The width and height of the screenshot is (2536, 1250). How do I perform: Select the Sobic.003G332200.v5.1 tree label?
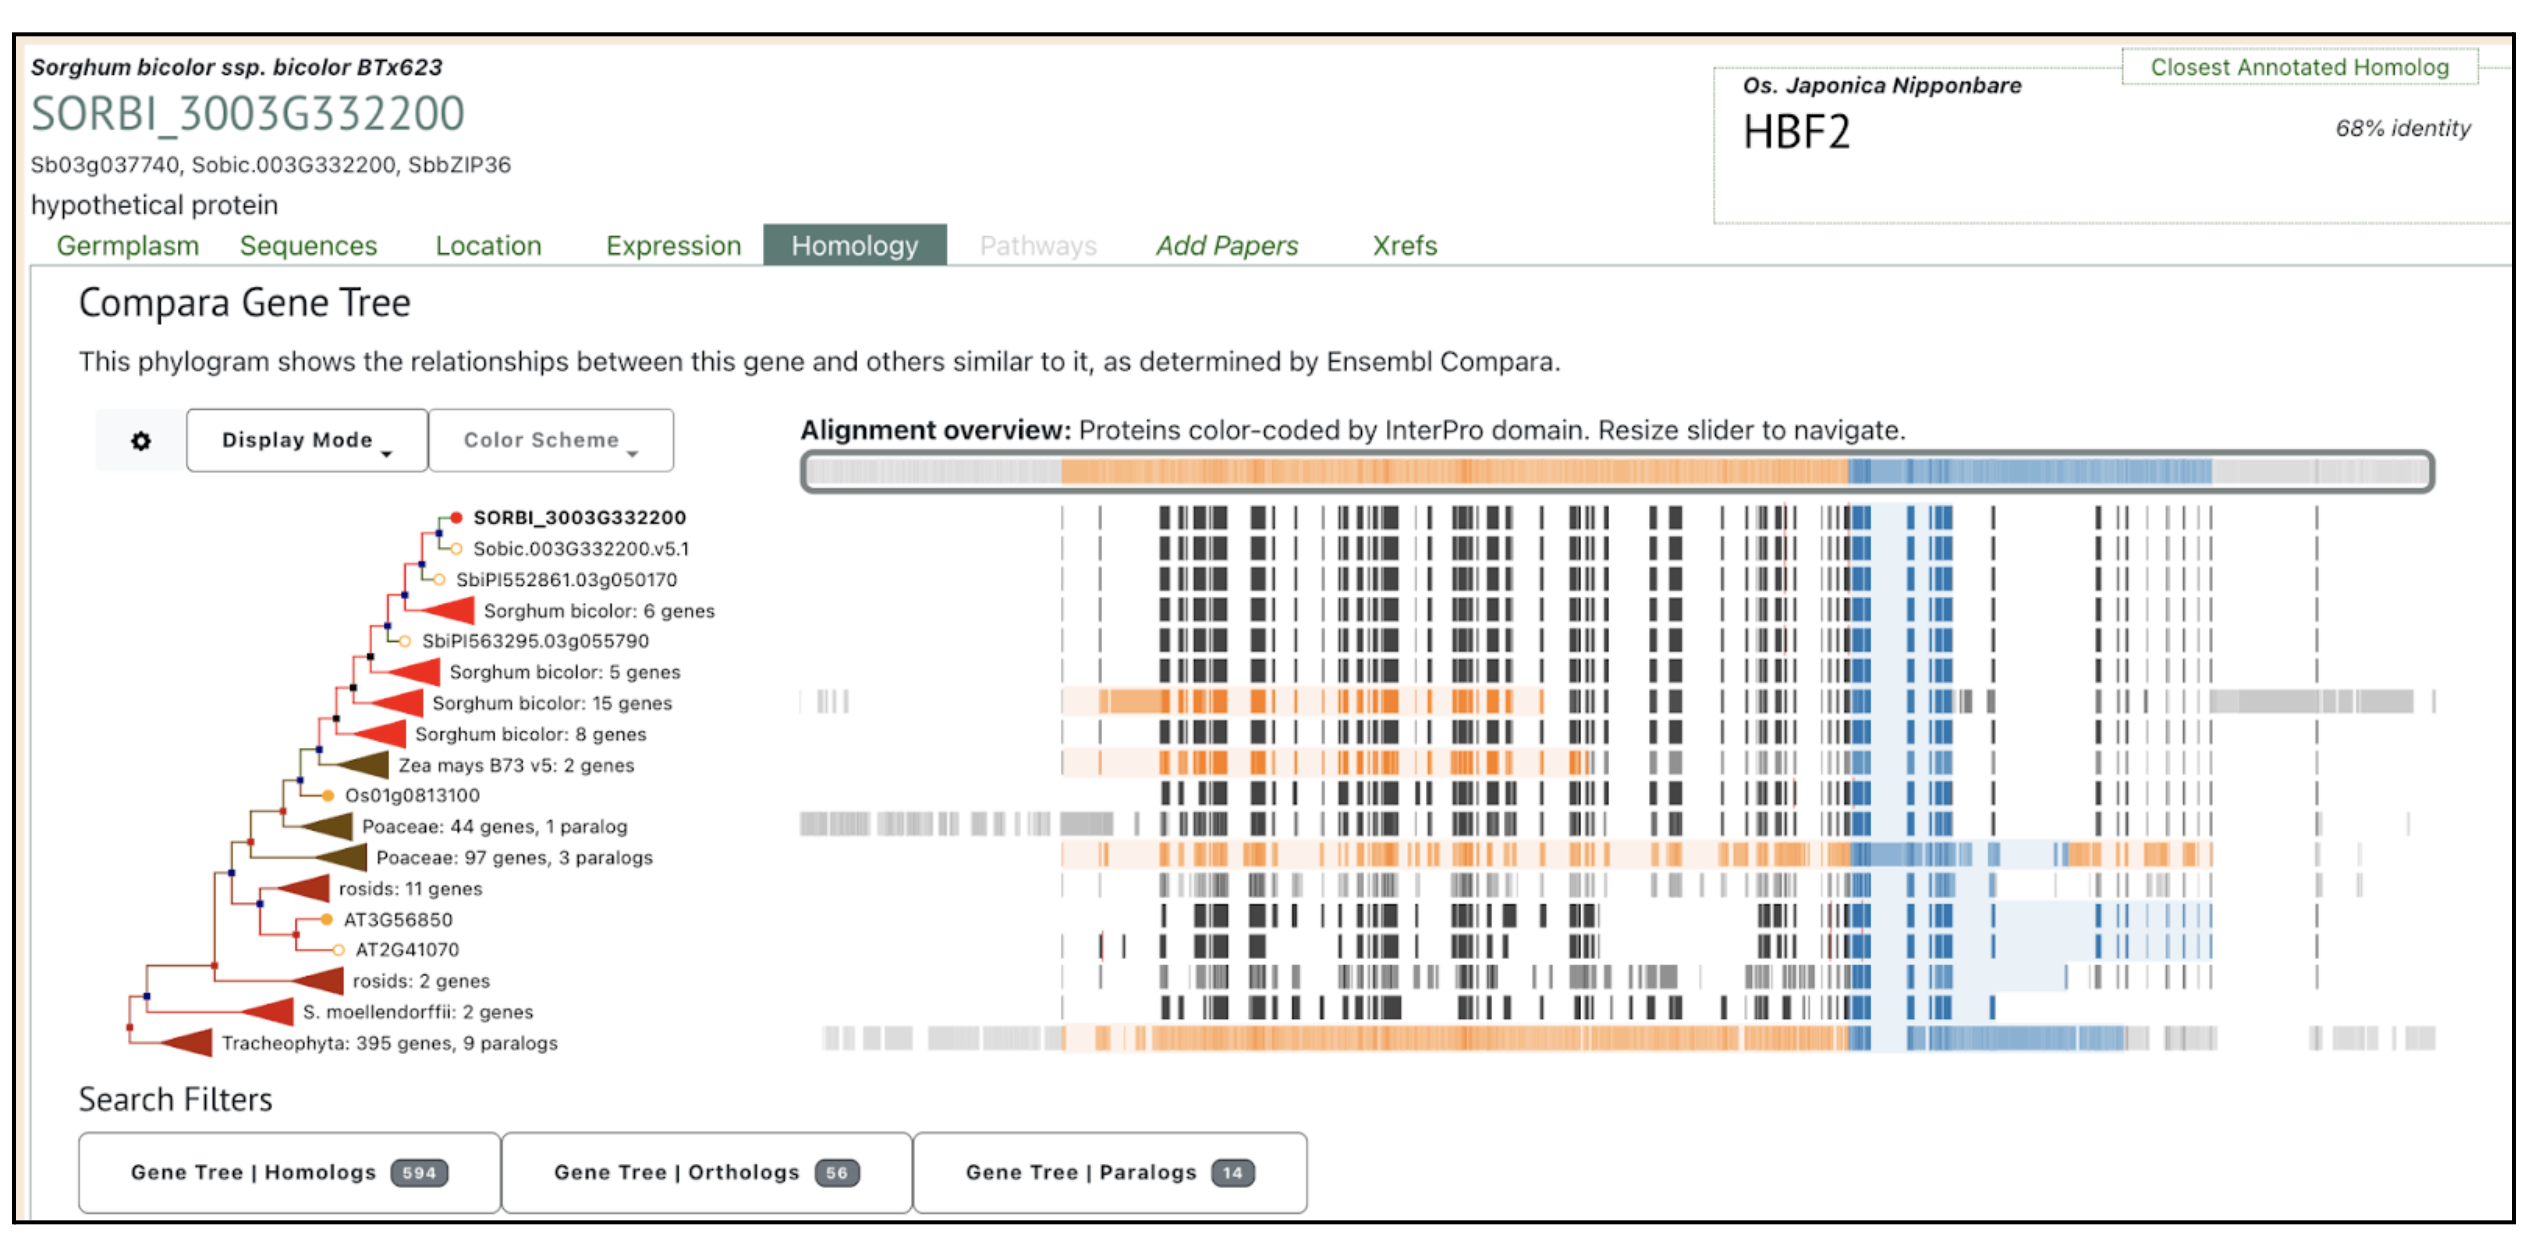(x=580, y=549)
